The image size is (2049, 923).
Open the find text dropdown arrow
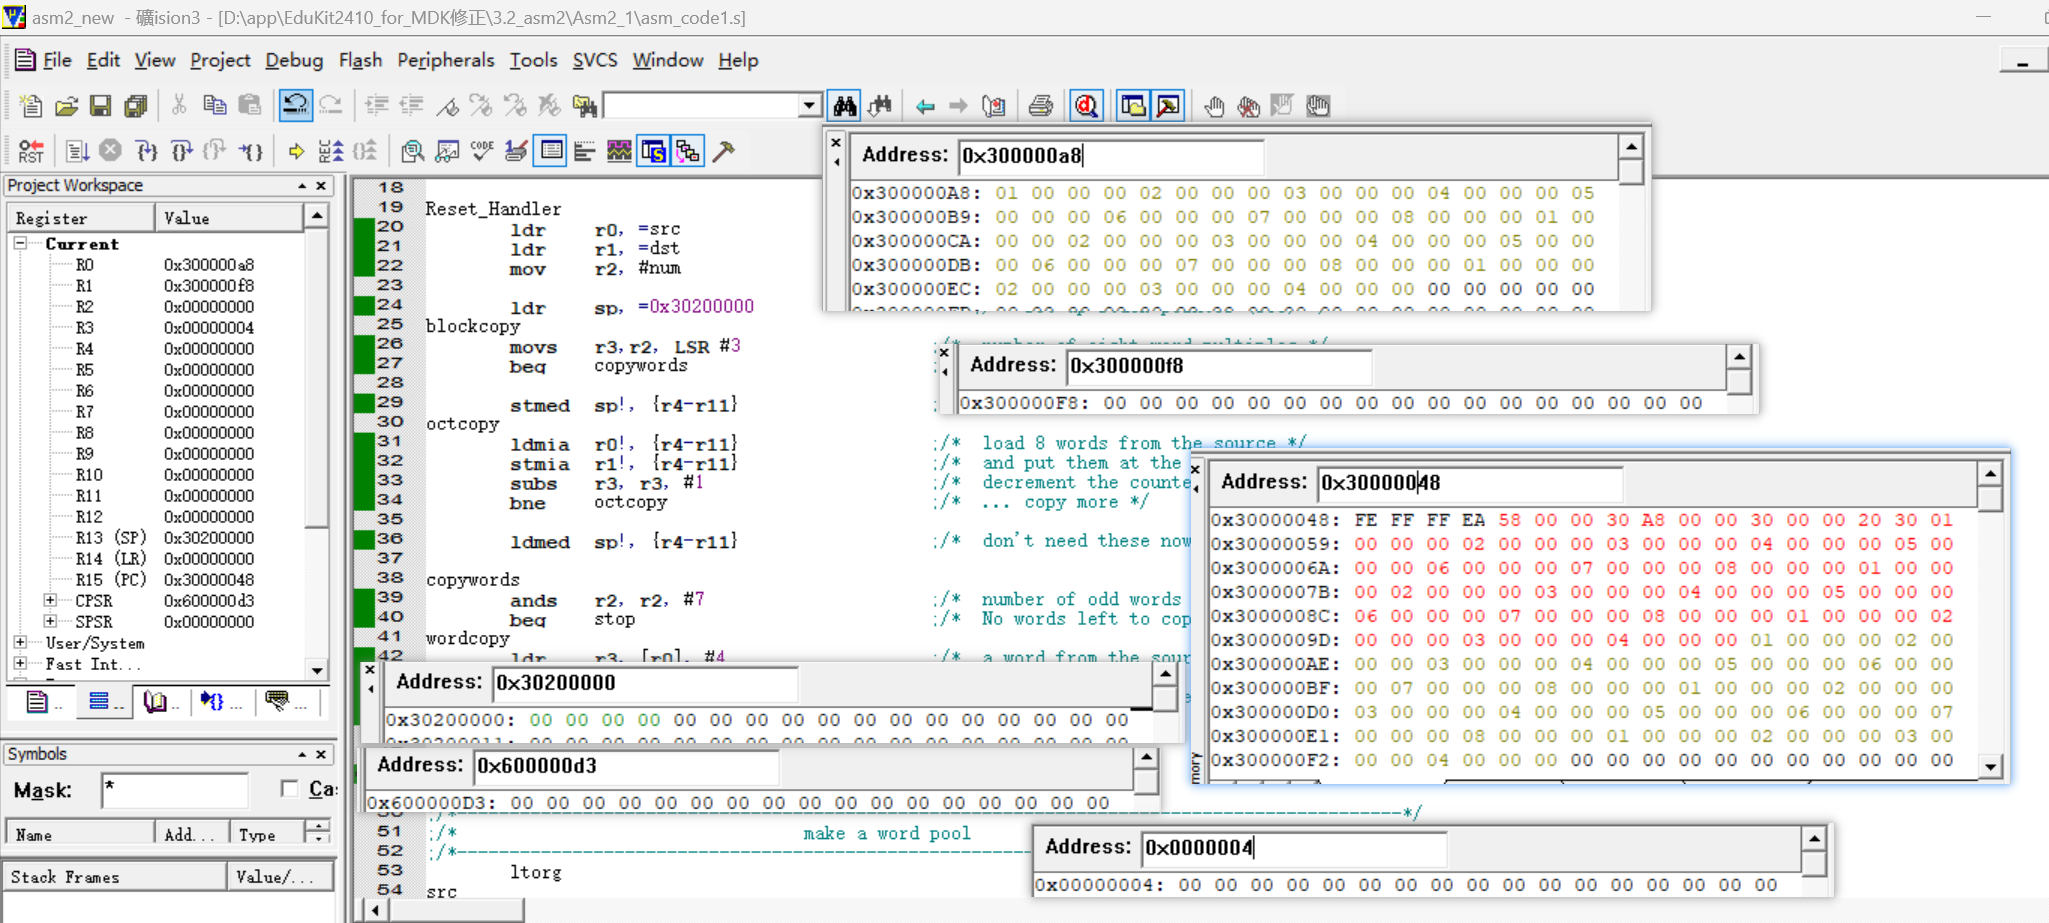click(x=809, y=106)
